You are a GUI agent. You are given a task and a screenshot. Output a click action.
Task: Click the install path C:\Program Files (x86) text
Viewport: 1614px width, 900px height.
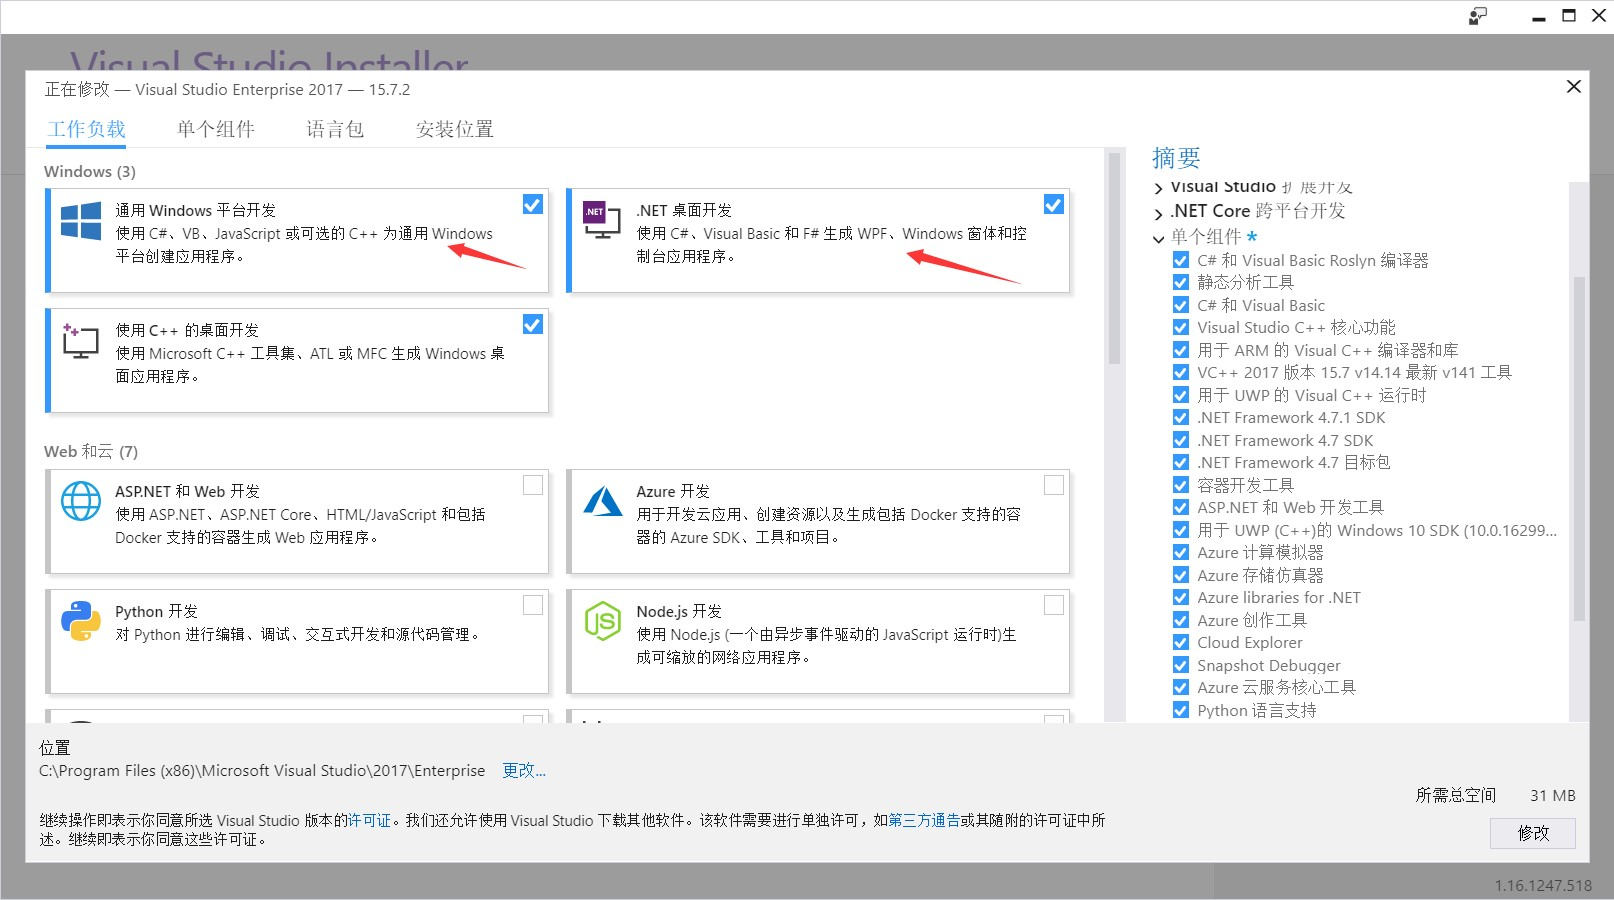262,770
